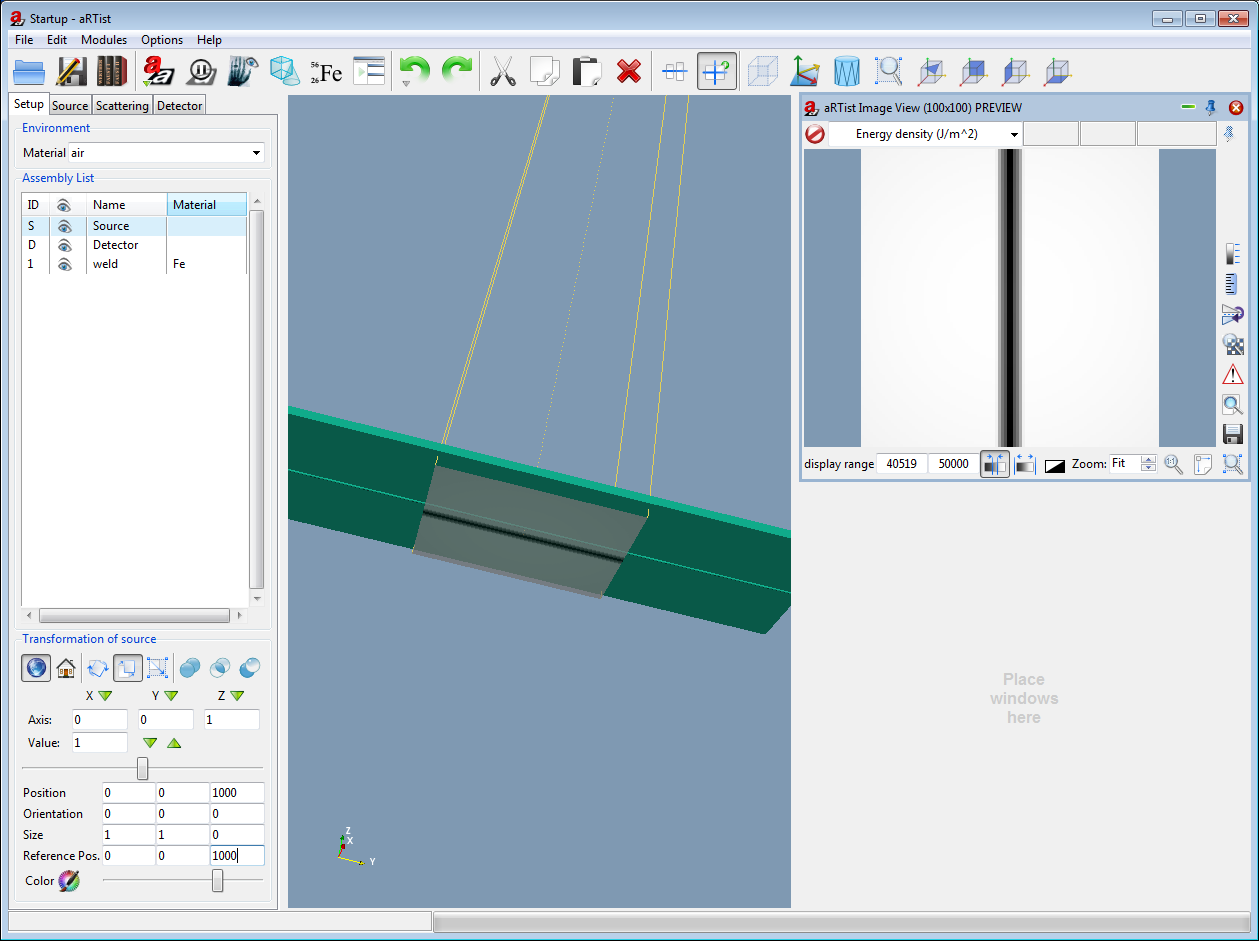Select the cube view with back face shaded

(x=973, y=71)
